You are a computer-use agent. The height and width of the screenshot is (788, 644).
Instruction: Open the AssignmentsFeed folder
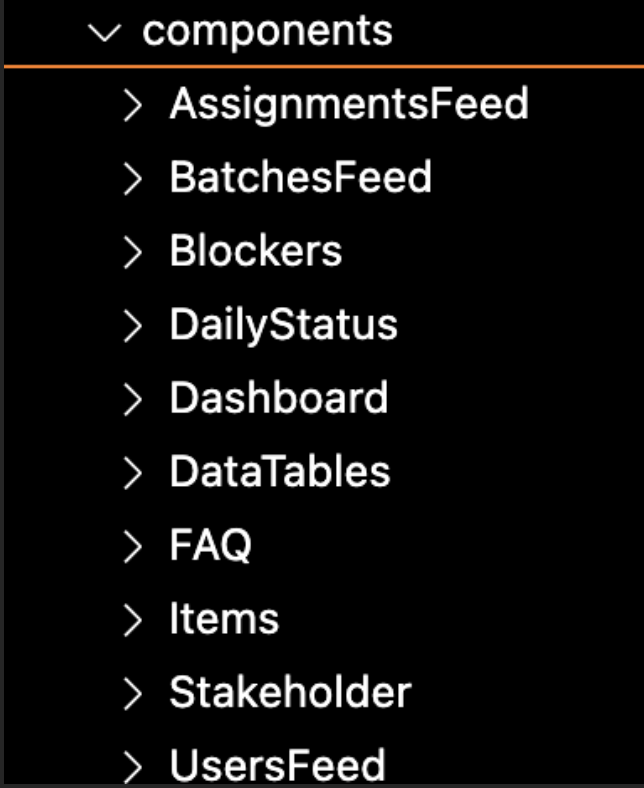[348, 103]
